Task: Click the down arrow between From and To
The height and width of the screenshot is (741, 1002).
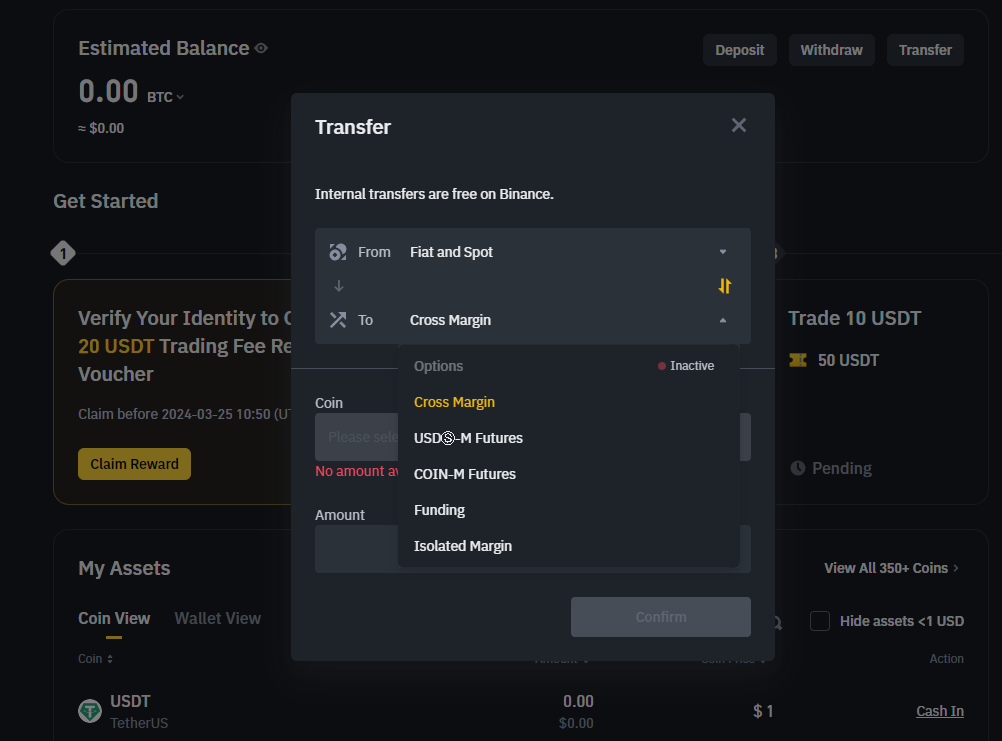Action: pos(339,286)
